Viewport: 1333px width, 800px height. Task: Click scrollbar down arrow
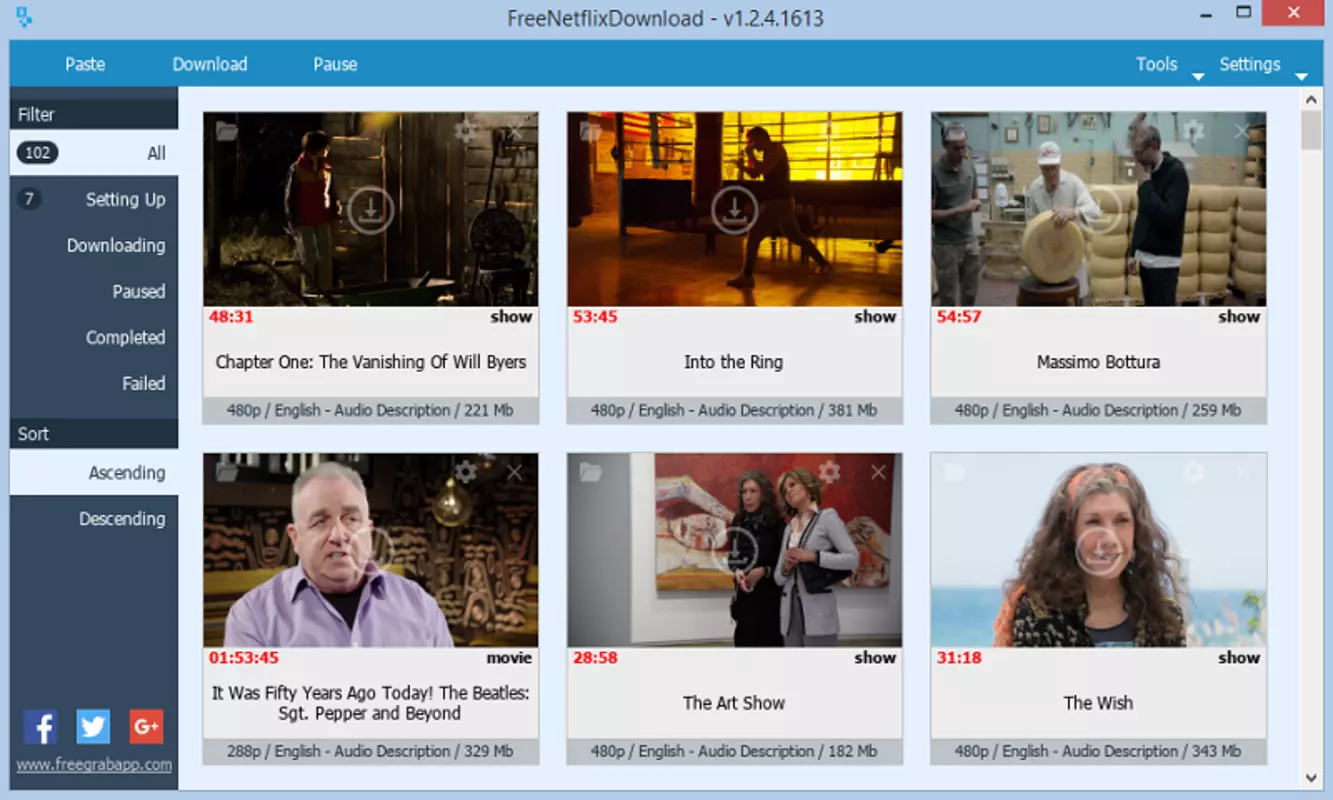1311,777
